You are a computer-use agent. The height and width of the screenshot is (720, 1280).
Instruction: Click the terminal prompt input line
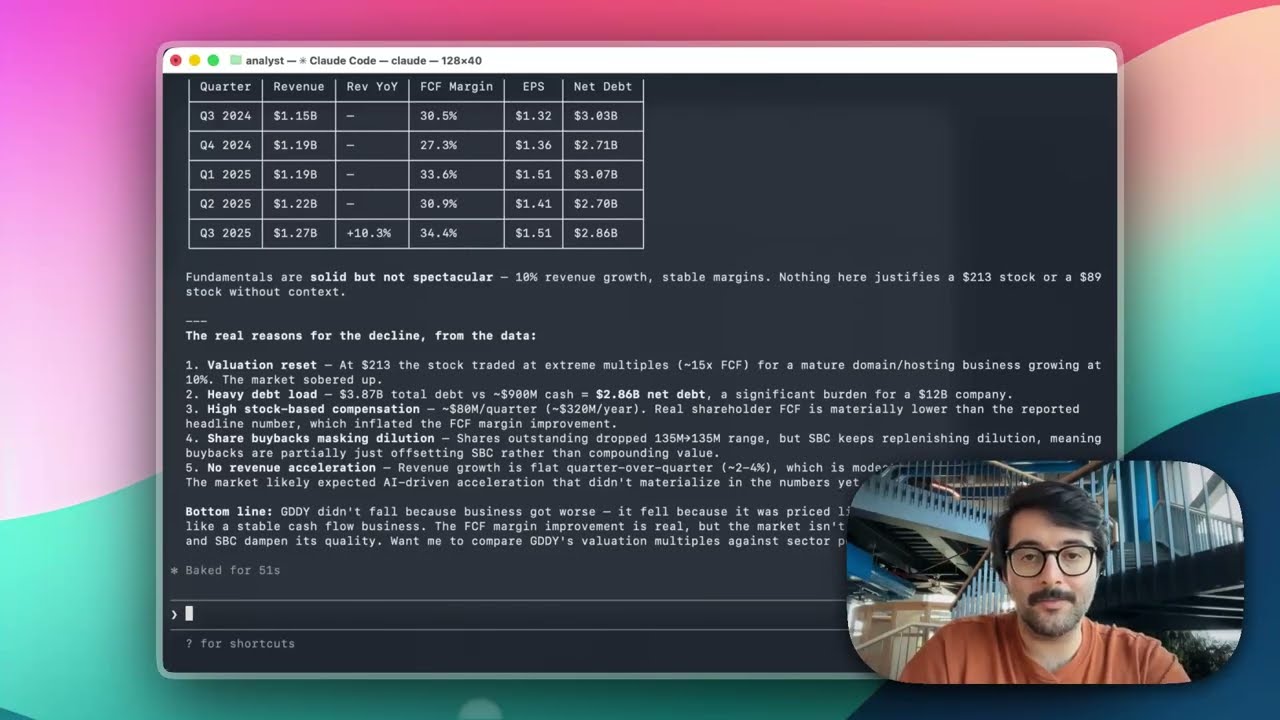(x=508, y=614)
